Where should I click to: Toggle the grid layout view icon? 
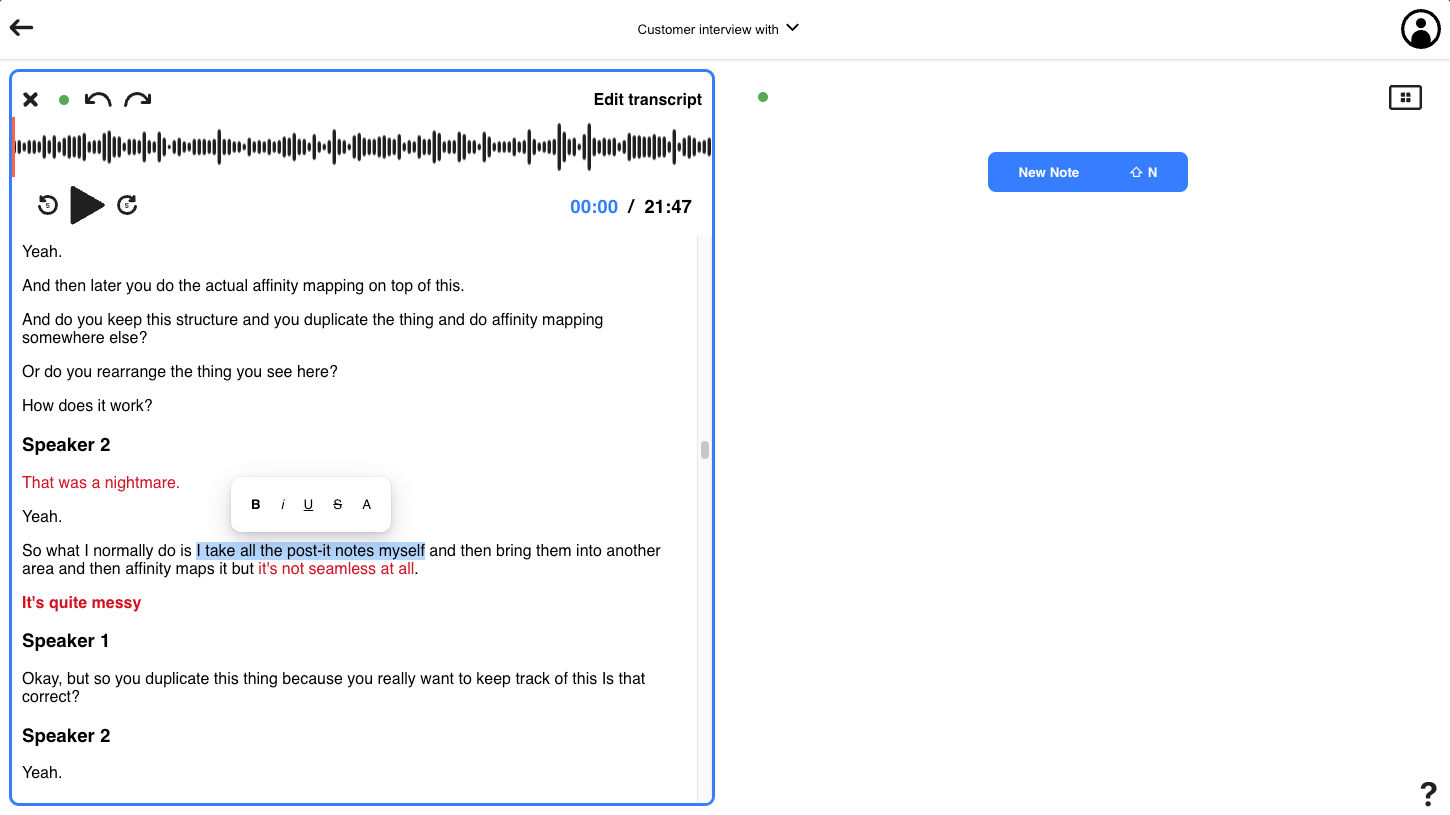tap(1405, 97)
